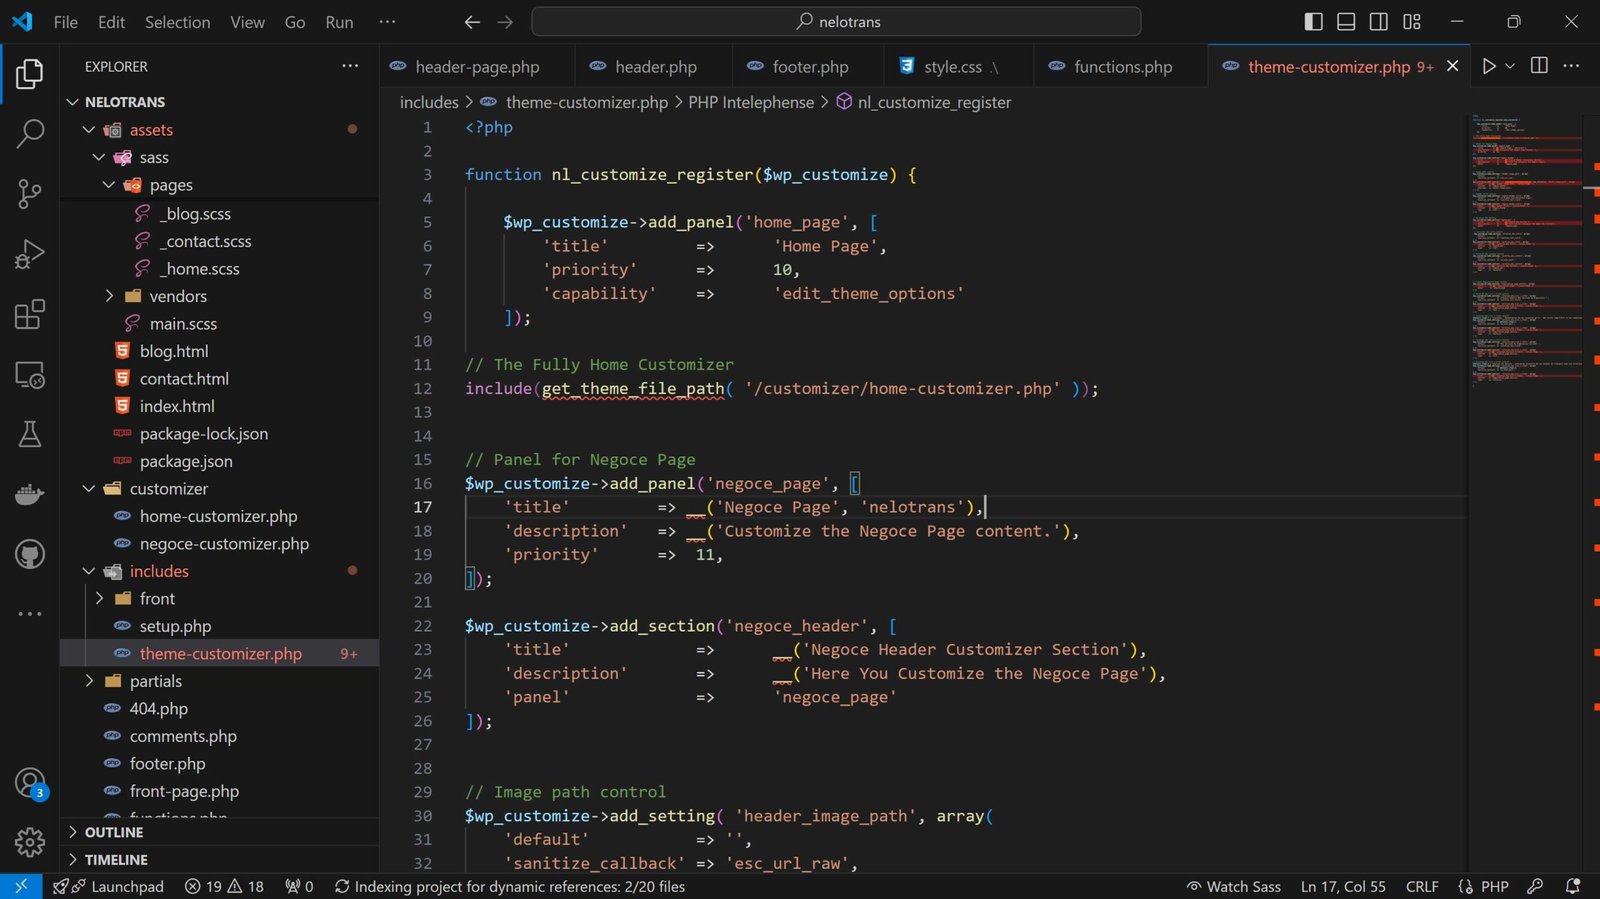Click the minimap code overview
1600x899 pixels.
[x=1525, y=250]
